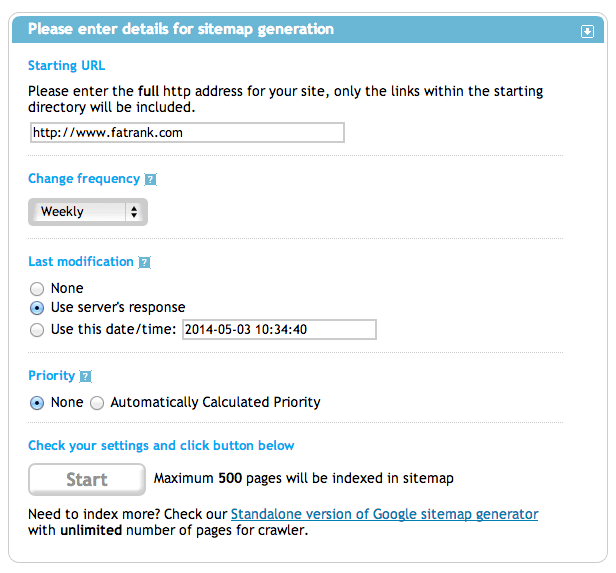616x573 pixels.
Task: Focus the starting URL input field
Action: pos(187,133)
